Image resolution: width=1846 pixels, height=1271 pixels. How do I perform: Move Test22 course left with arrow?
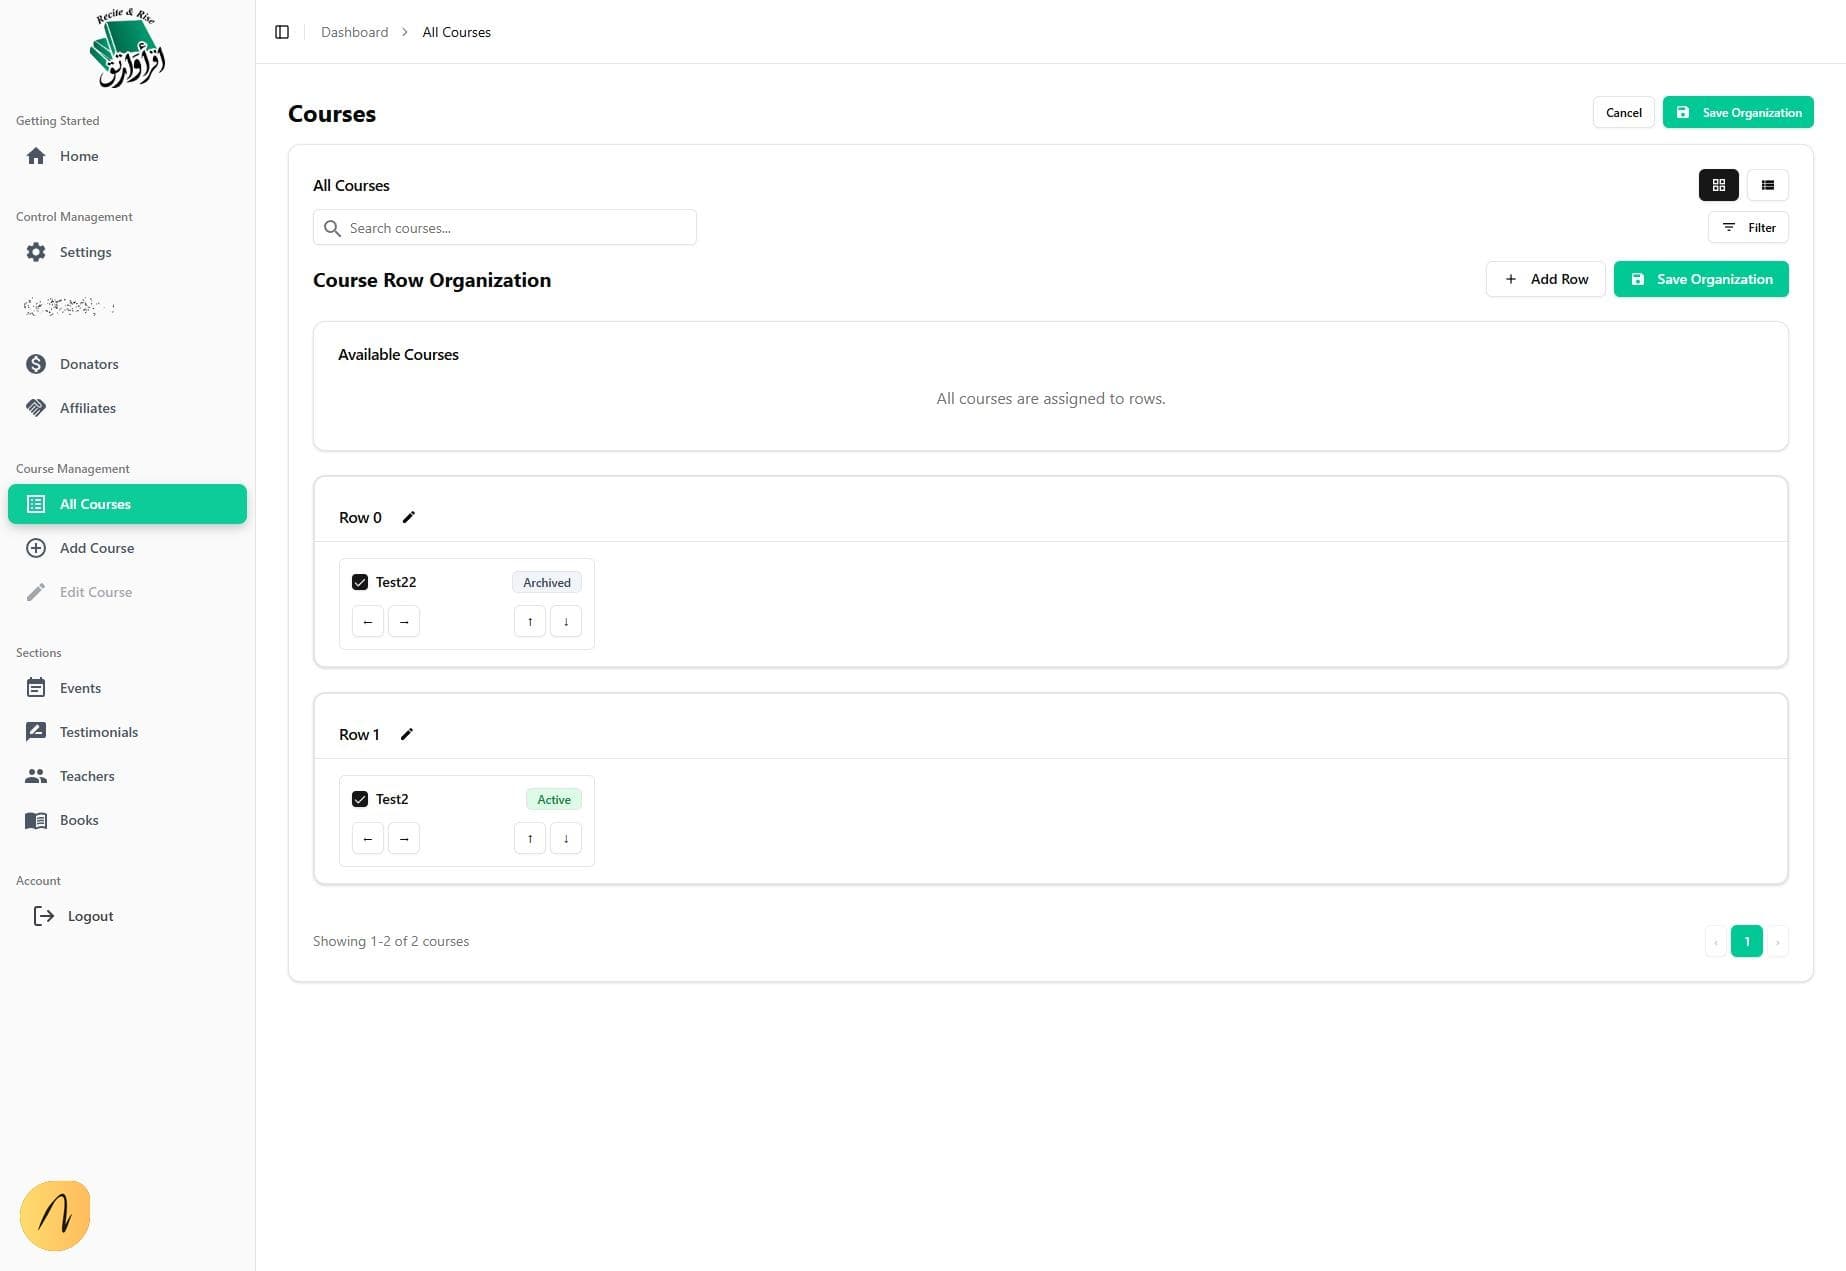(x=368, y=622)
